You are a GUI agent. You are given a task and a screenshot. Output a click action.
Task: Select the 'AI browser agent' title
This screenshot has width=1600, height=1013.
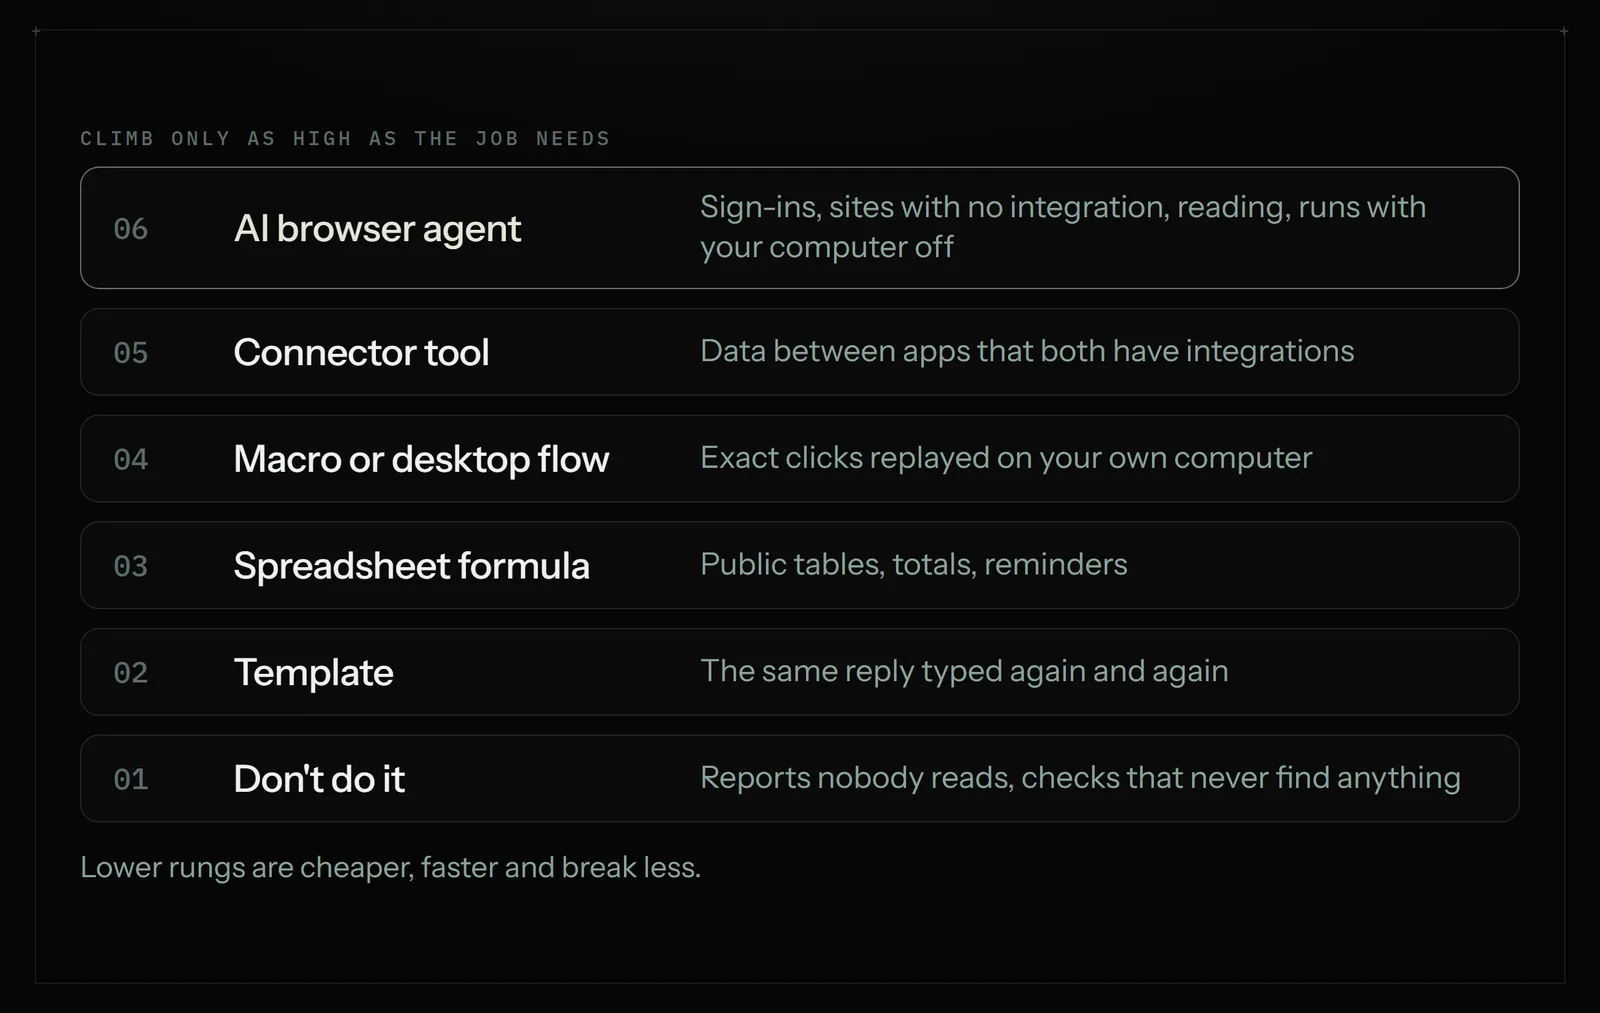[377, 229]
